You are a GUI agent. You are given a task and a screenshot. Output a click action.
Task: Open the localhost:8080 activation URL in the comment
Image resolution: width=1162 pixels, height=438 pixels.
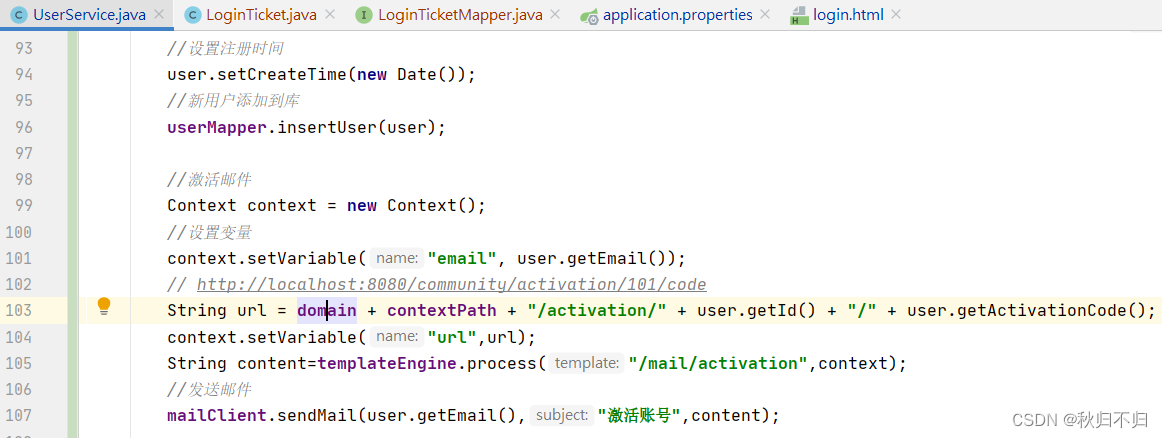pos(451,285)
